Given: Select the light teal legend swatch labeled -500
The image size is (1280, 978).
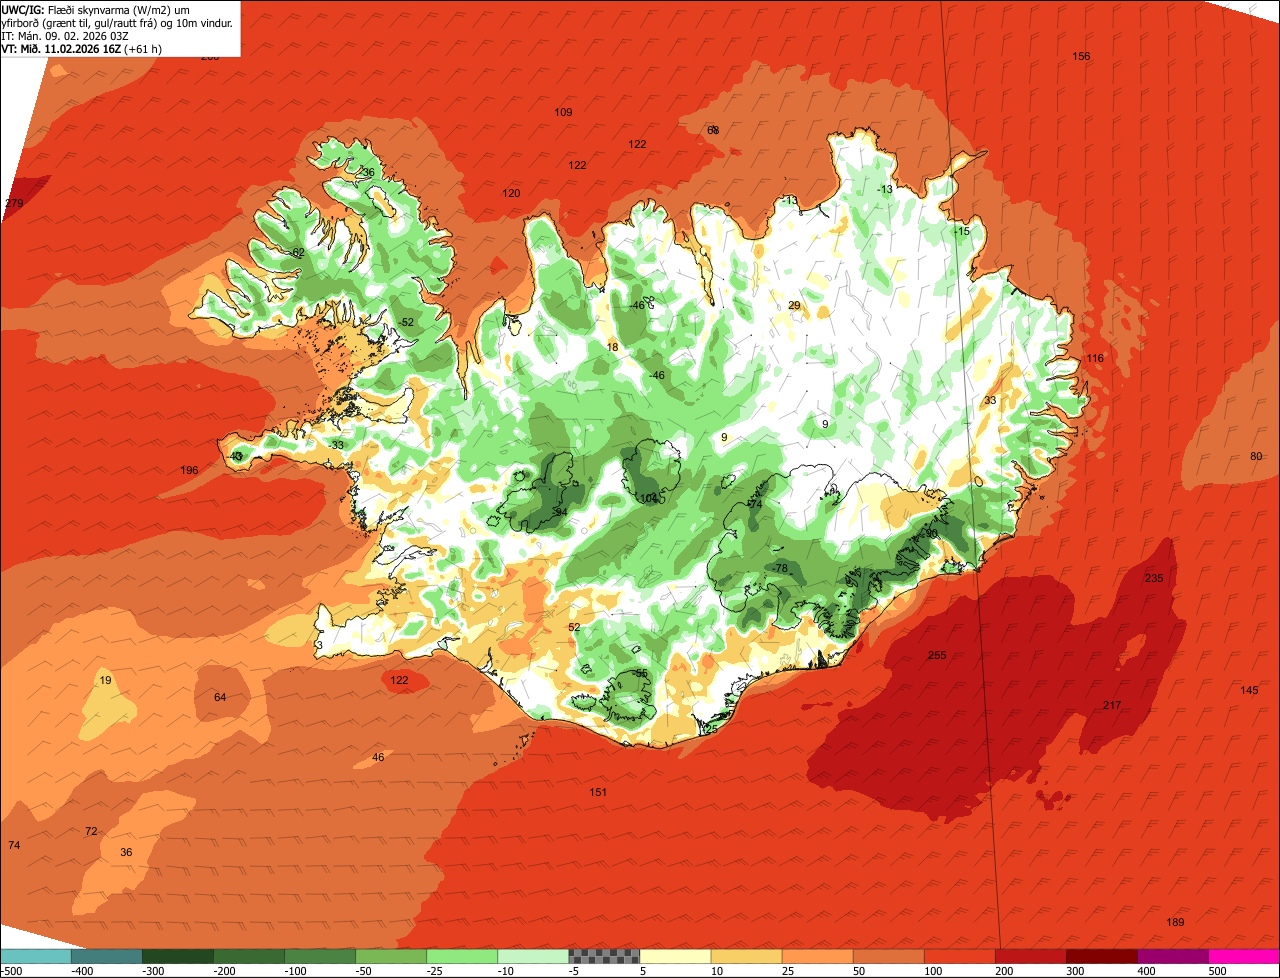Looking at the screenshot, I should point(35,956).
